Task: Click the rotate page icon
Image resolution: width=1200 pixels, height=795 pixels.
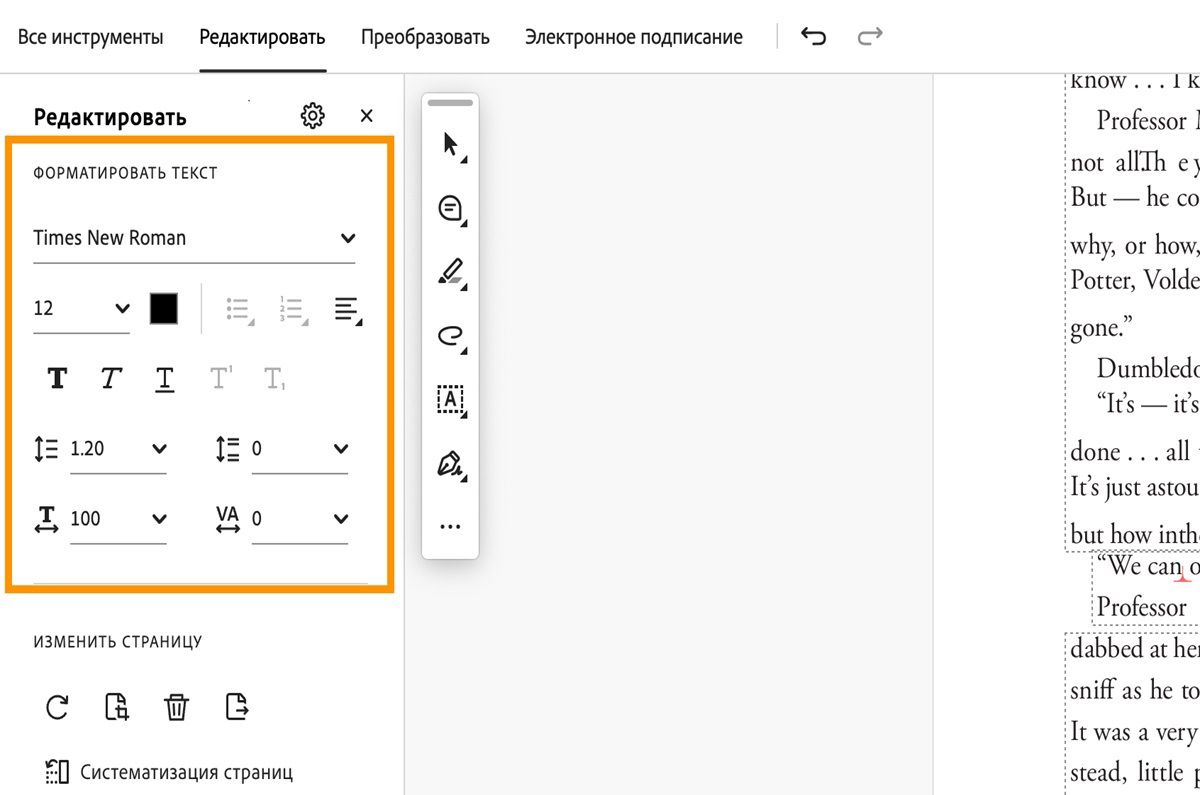Action: pos(58,707)
